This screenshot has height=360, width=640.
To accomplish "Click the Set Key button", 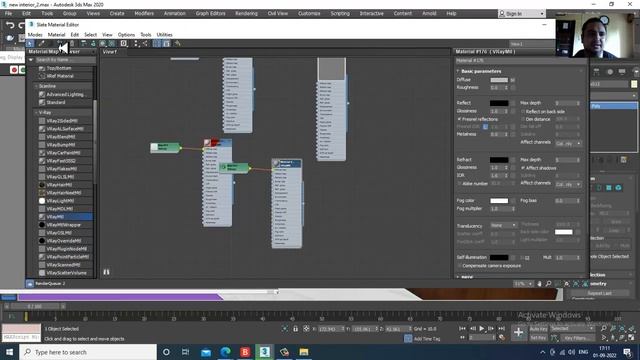I will coord(538,338).
